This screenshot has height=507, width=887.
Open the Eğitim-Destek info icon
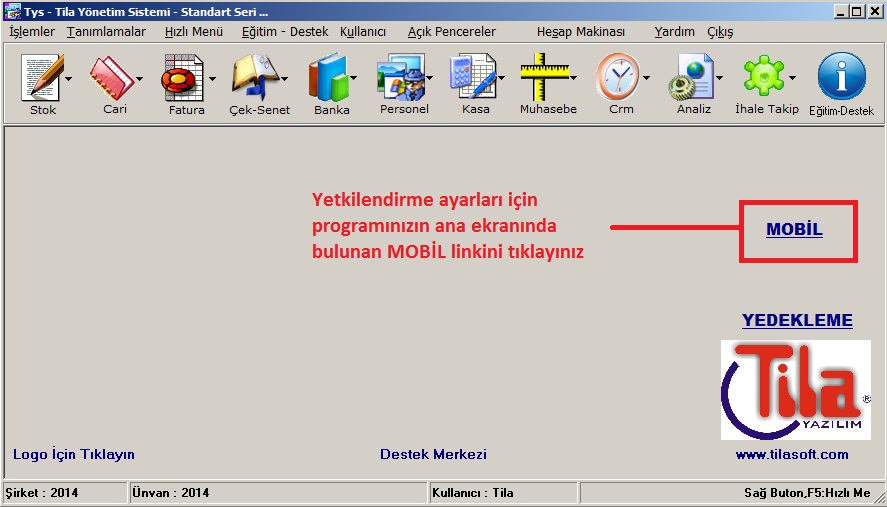point(841,78)
